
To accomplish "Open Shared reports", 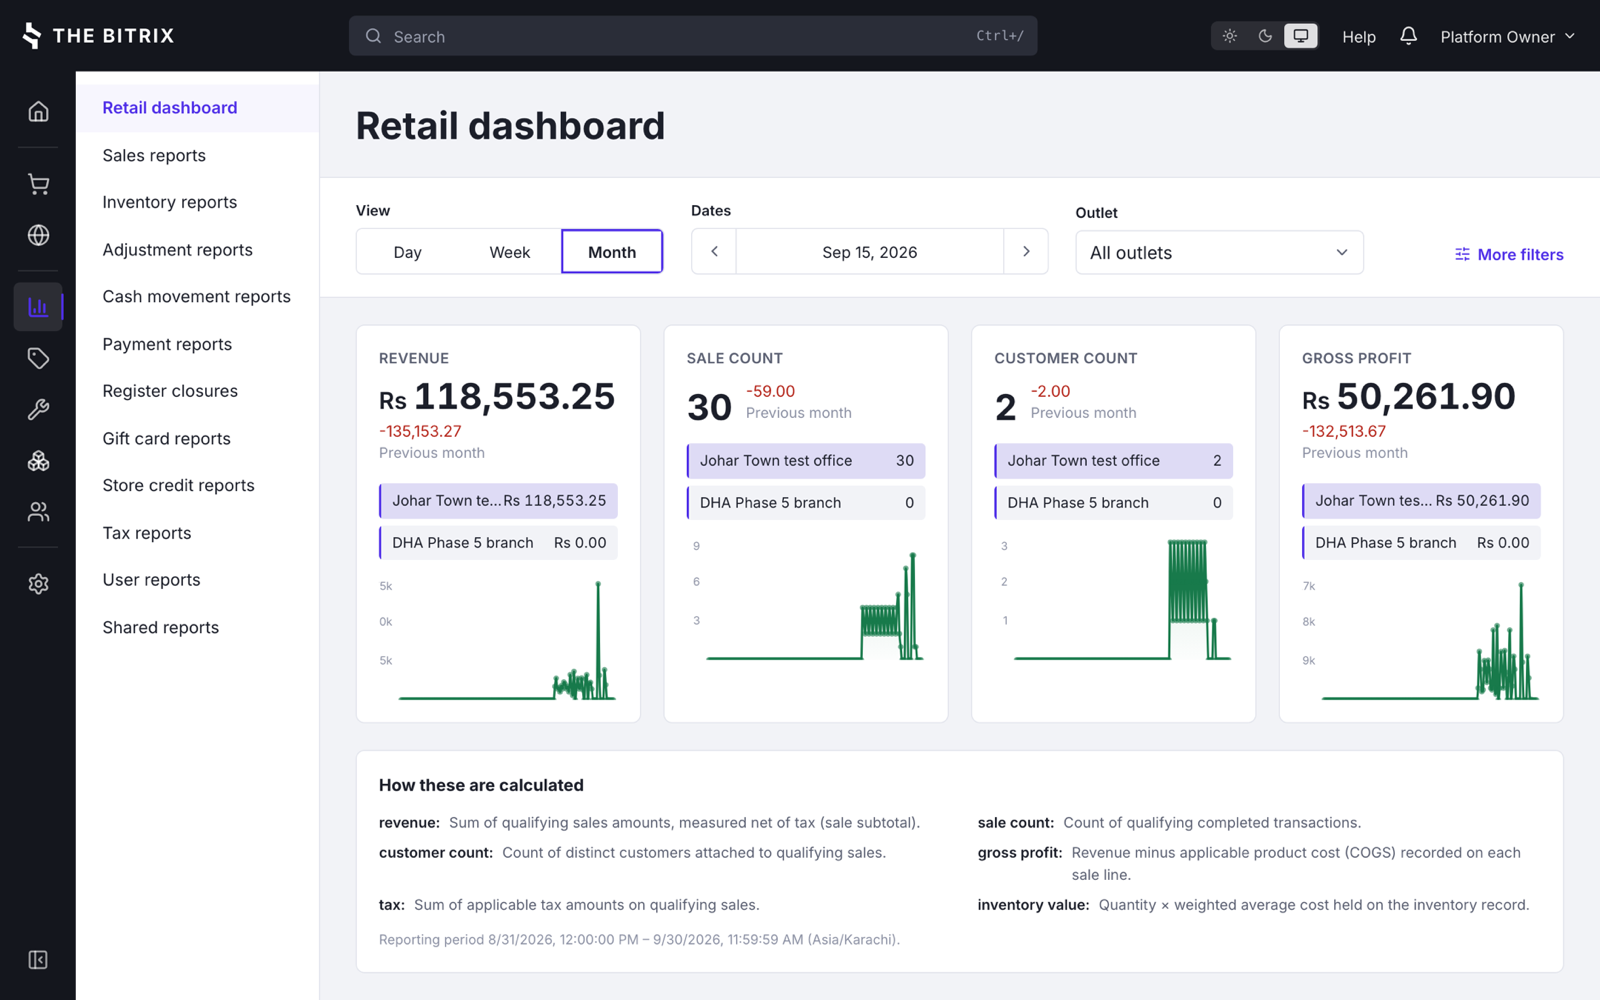I will pos(198,628).
